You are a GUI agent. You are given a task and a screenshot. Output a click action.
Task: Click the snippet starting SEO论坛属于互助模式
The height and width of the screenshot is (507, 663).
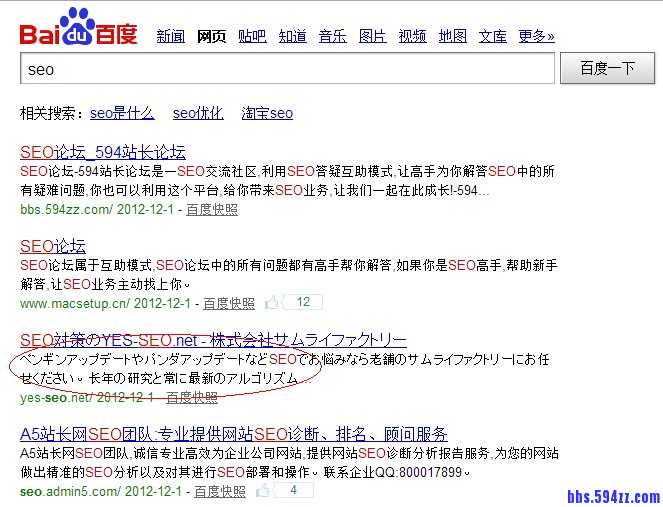point(289,275)
